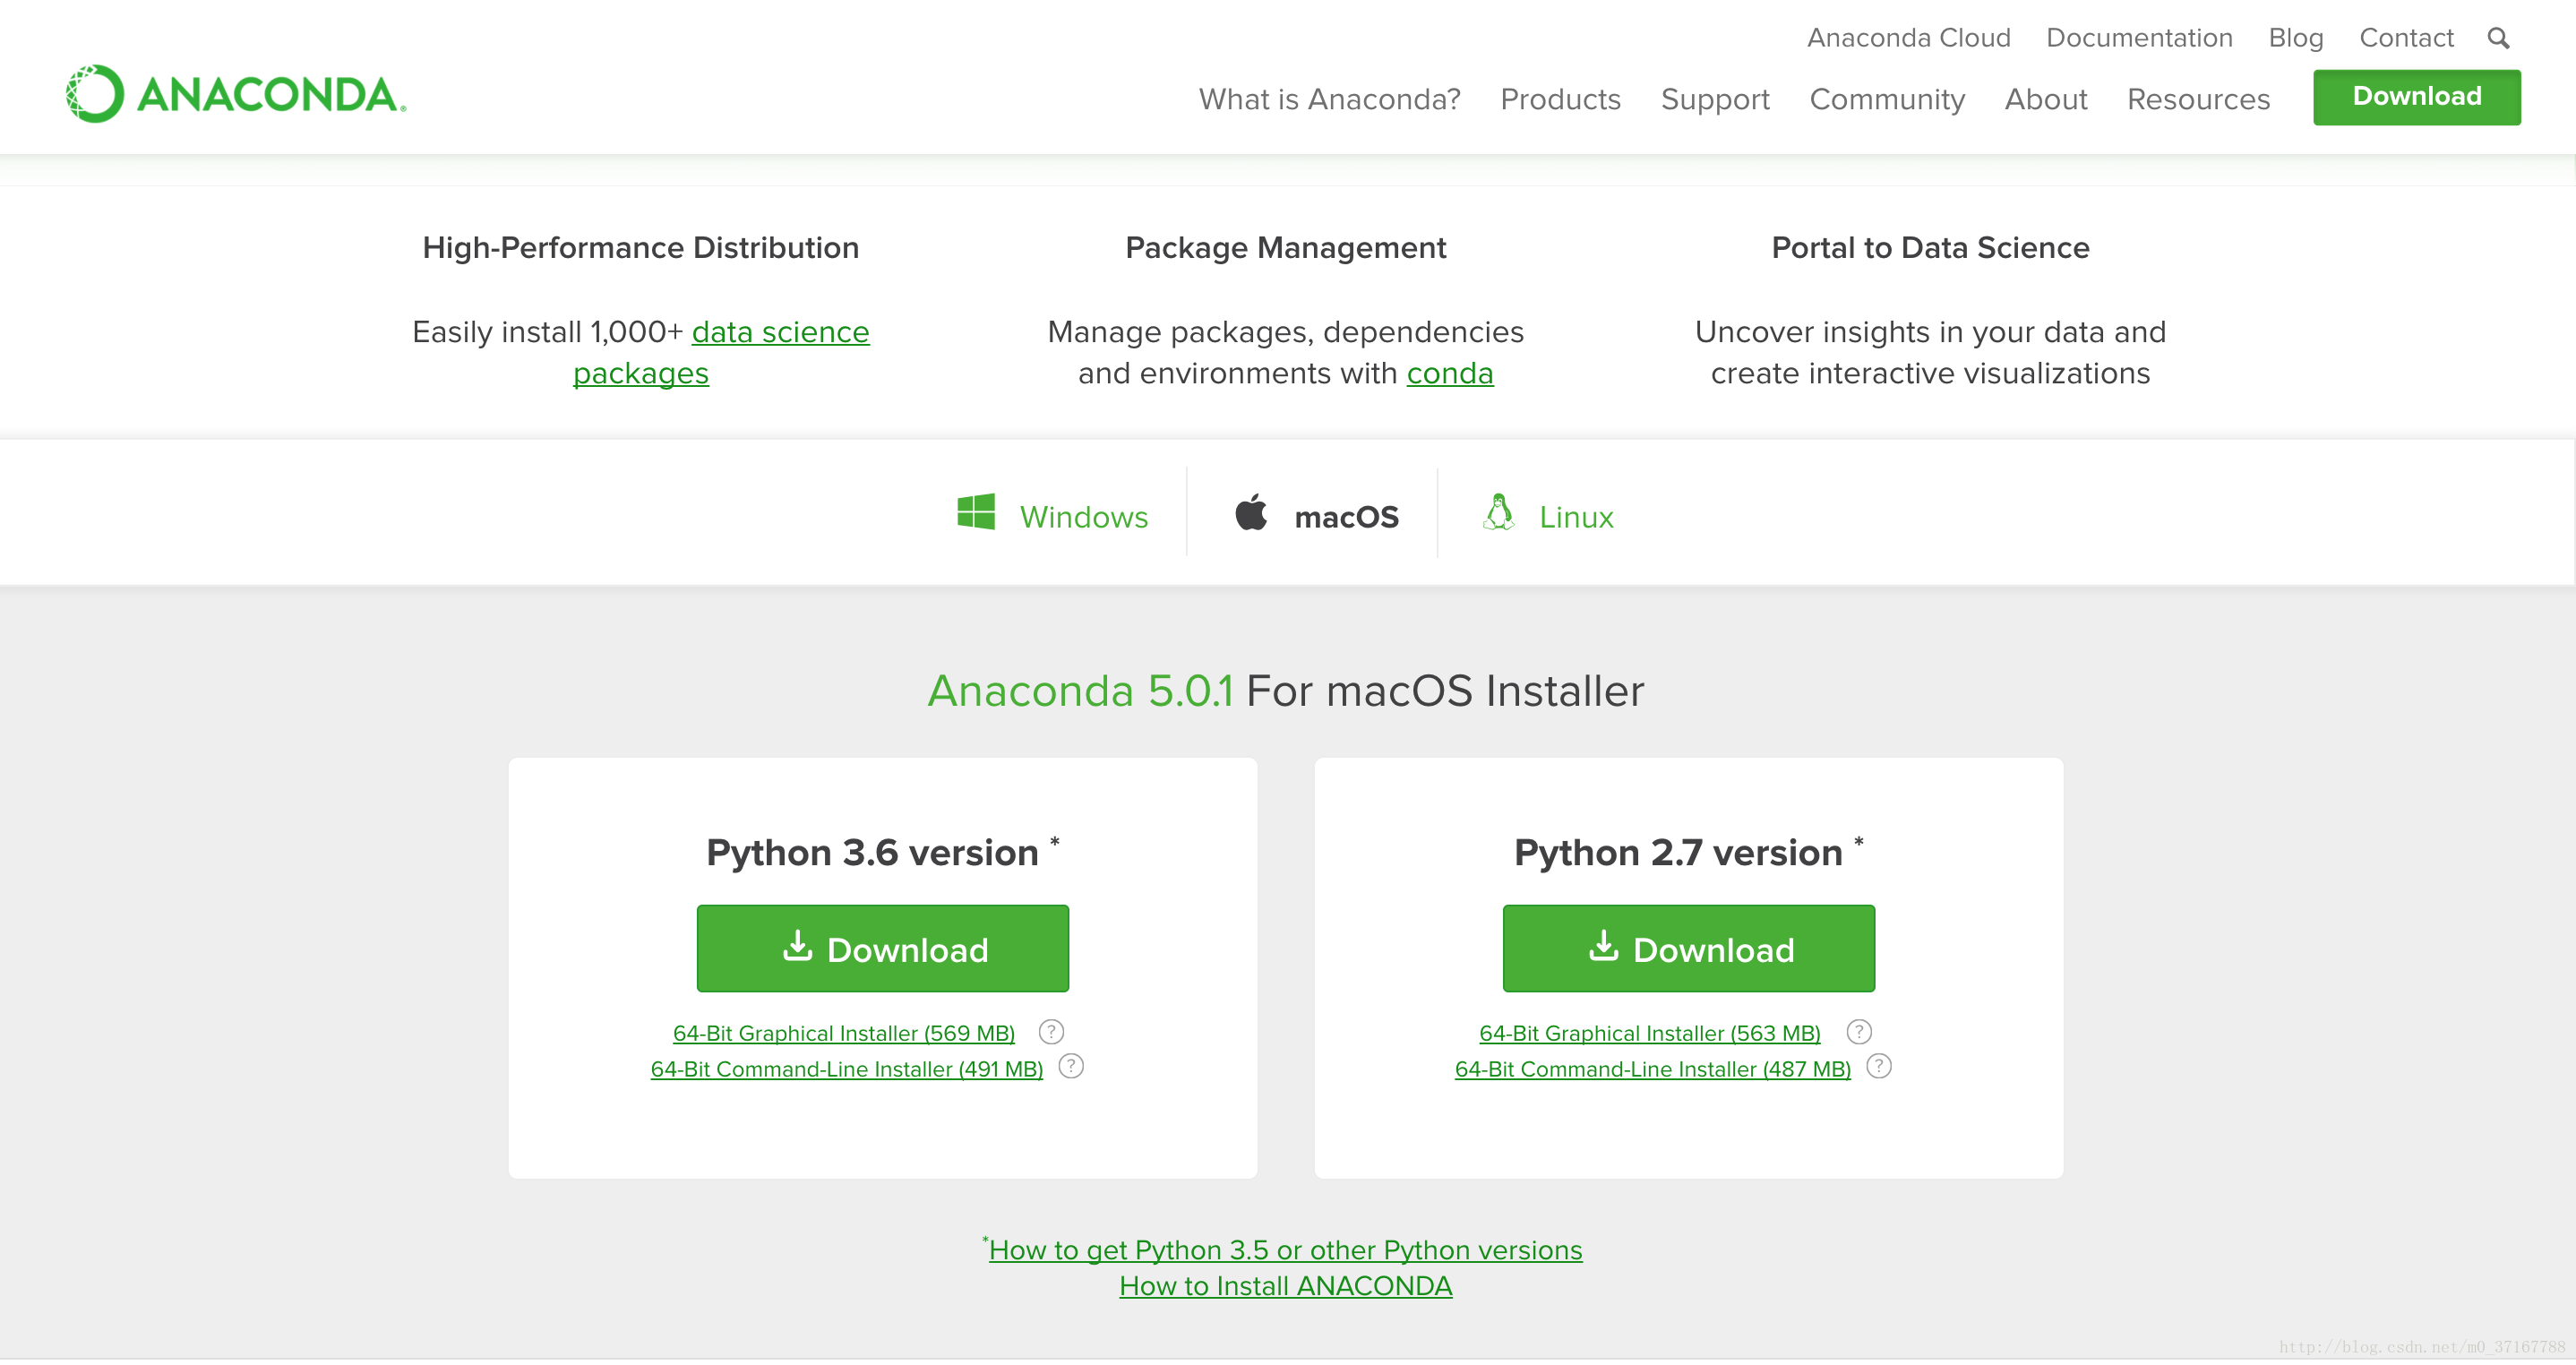Viewport: 2576px width, 1365px height.
Task: Click the green Download button in header
Action: tap(2417, 97)
